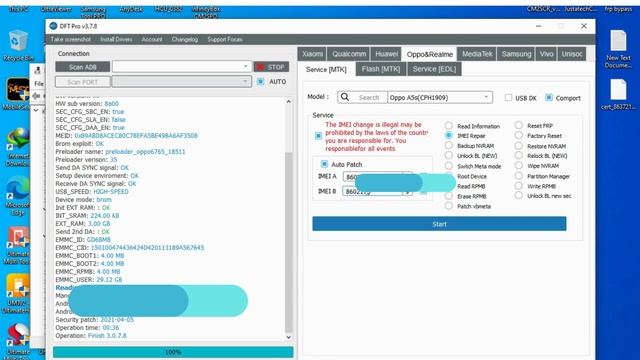
Task: Click the Scan ADB button
Action: pyautogui.click(x=82, y=67)
